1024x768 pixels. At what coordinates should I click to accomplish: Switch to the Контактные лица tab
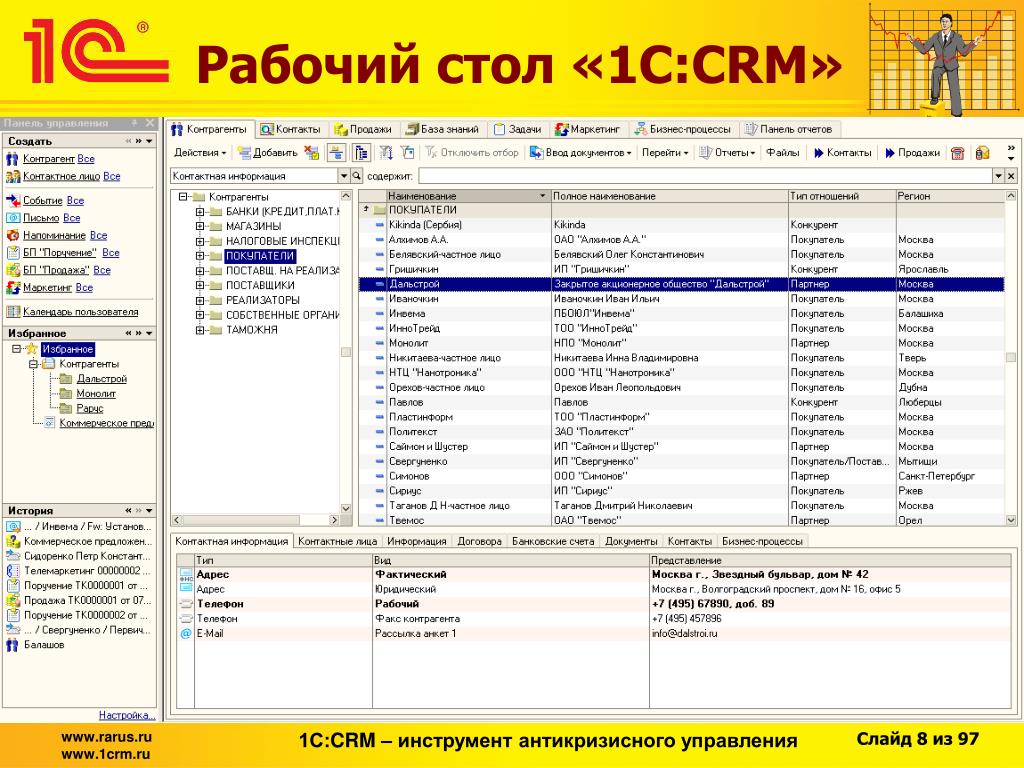(x=338, y=541)
